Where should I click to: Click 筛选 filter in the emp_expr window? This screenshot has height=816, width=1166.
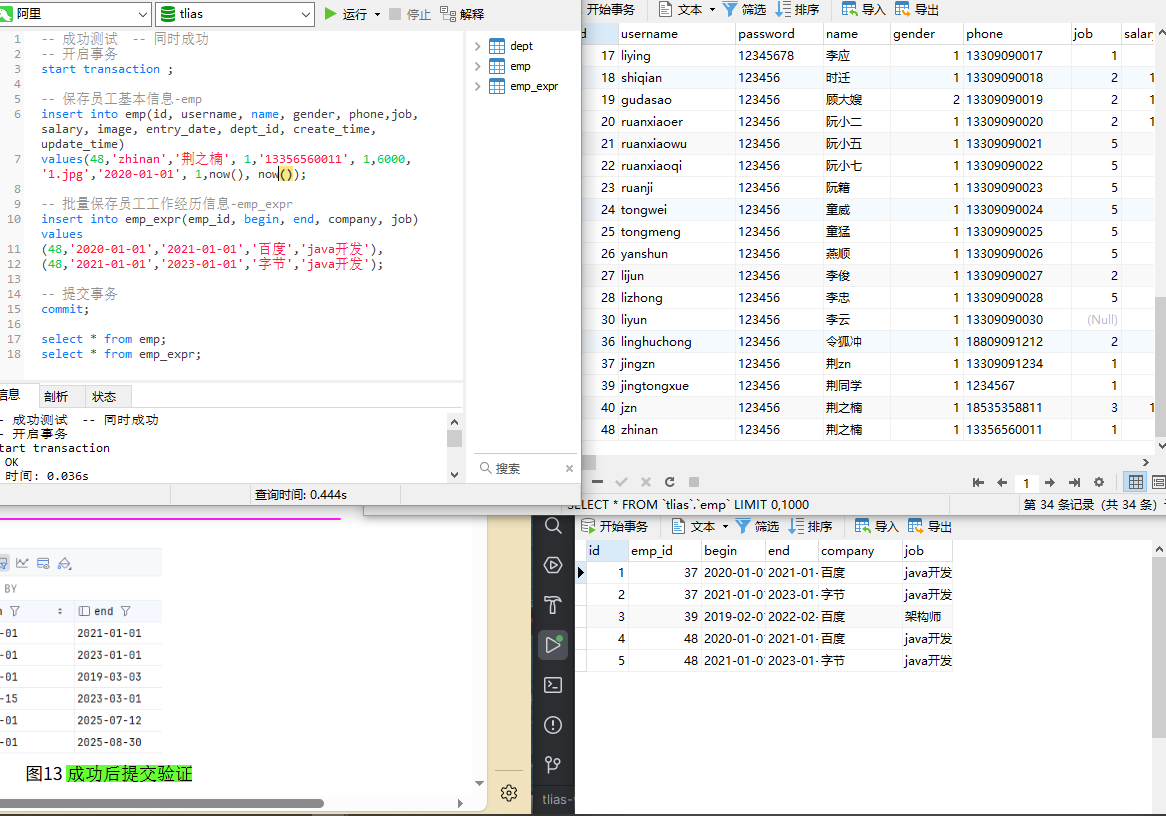click(758, 527)
